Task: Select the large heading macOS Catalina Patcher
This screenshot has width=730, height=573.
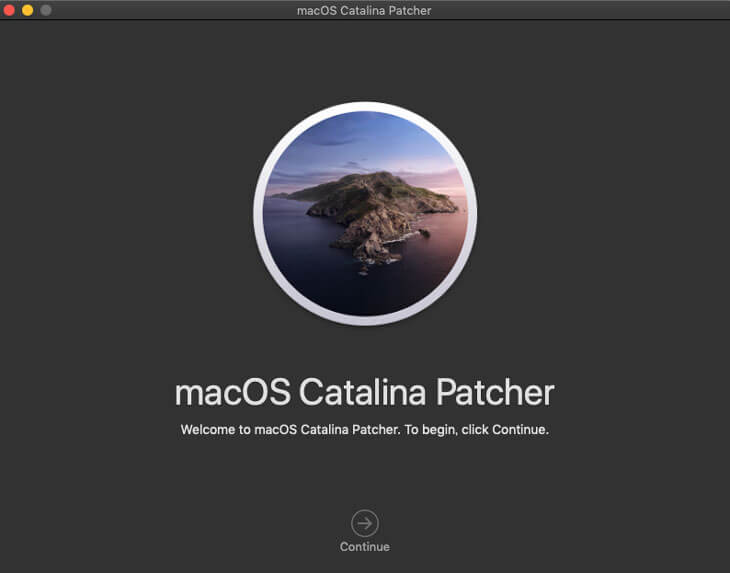Action: coord(364,392)
